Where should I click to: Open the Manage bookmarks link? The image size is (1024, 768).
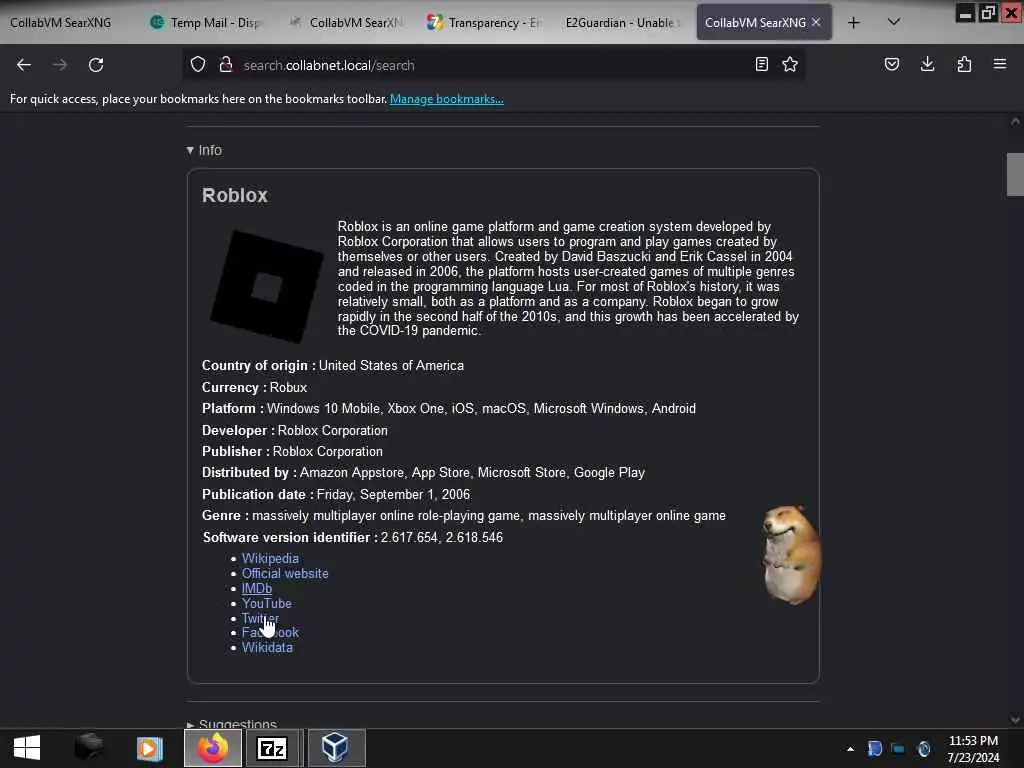pyautogui.click(x=447, y=99)
